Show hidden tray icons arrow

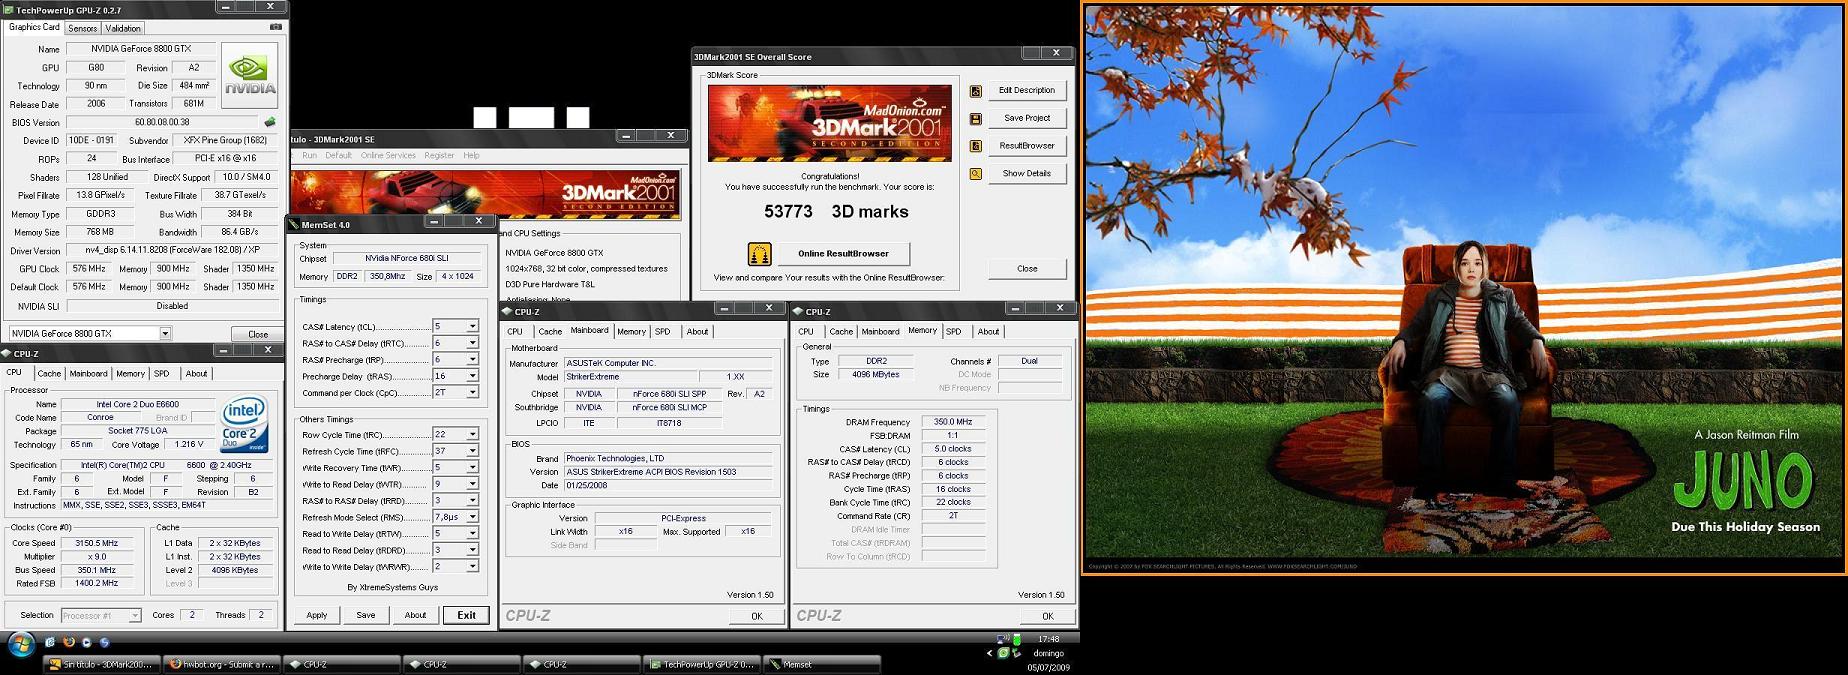click(x=989, y=653)
